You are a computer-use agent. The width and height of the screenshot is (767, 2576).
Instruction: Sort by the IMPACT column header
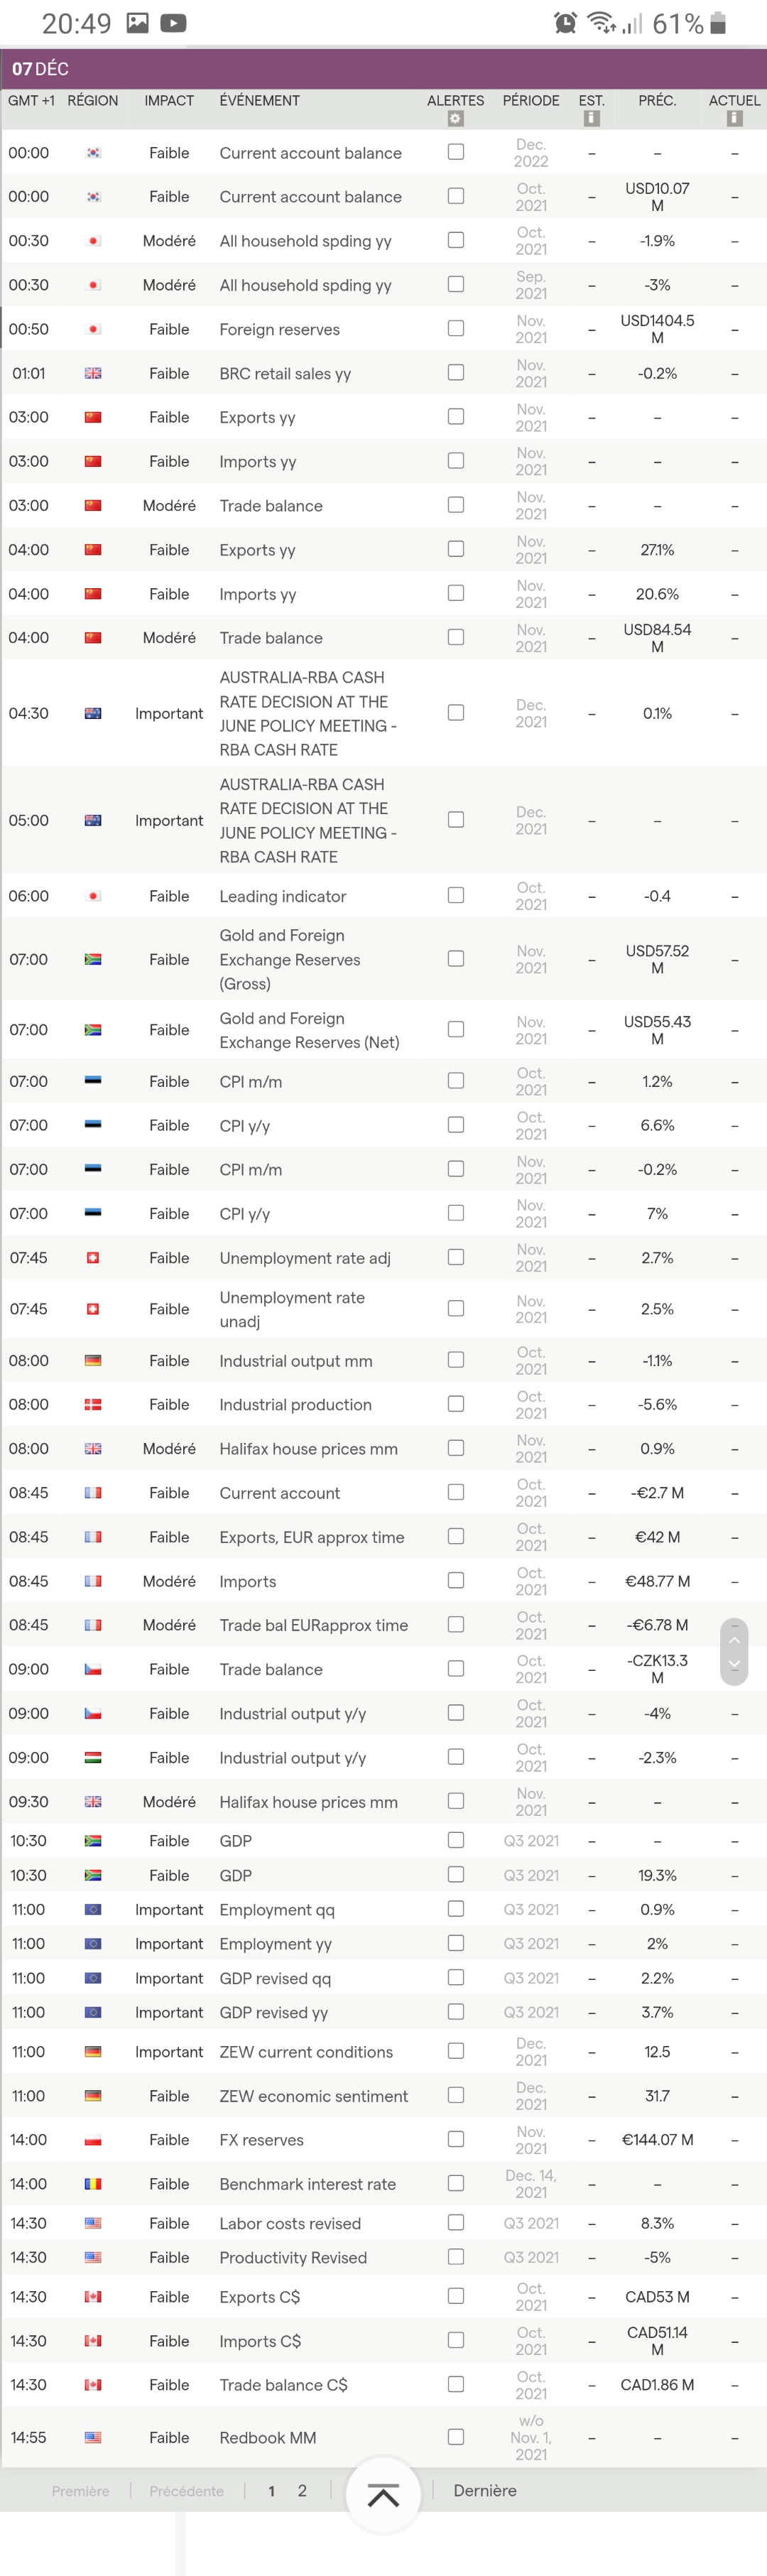(x=169, y=101)
